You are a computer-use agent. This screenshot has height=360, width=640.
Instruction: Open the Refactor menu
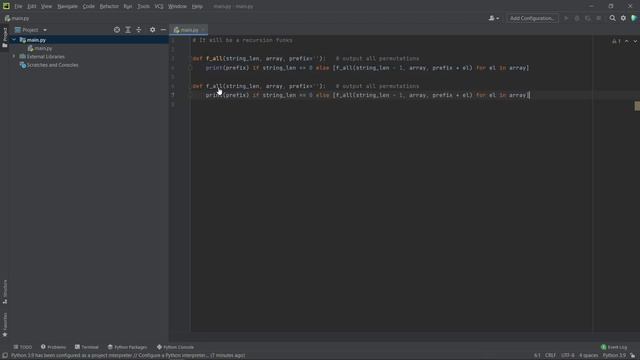109,7
